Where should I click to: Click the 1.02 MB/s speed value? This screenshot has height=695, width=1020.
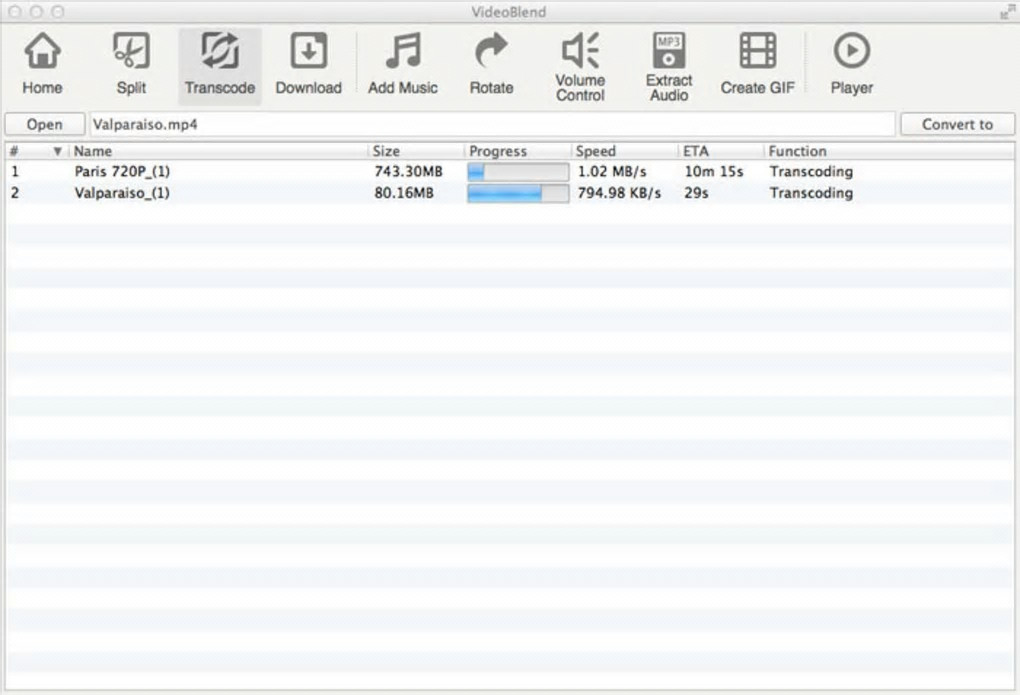tap(612, 172)
